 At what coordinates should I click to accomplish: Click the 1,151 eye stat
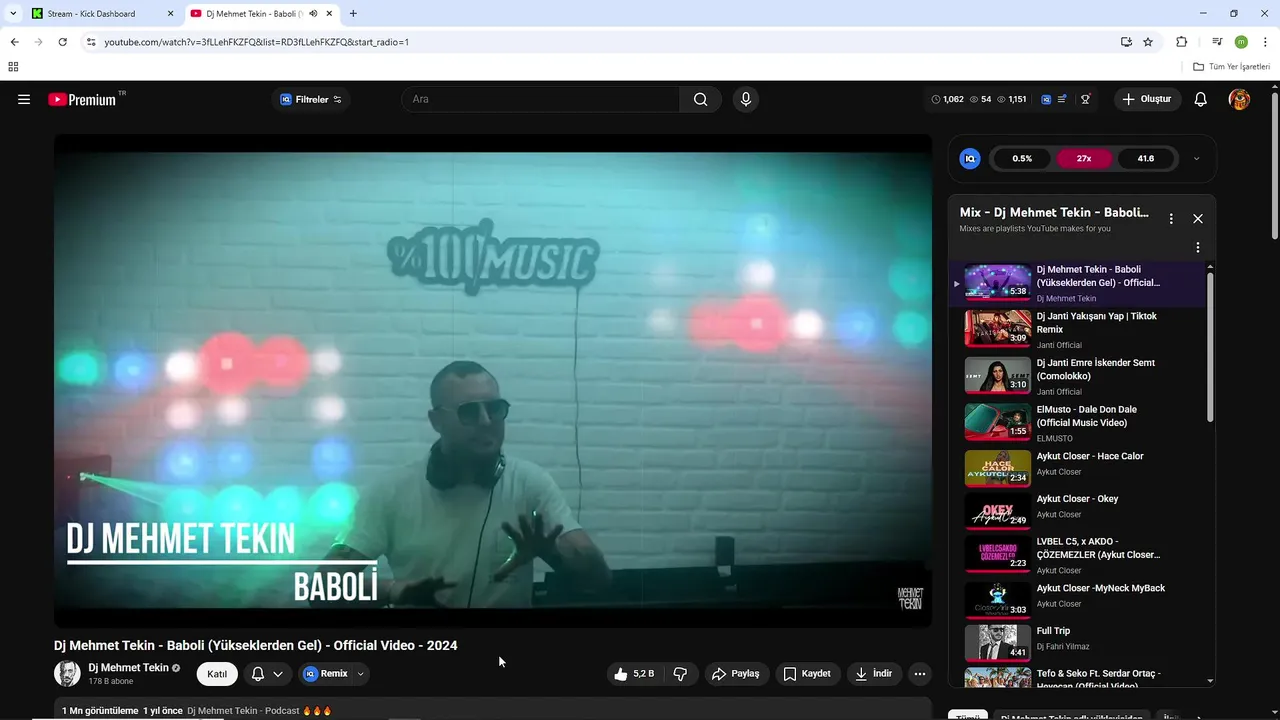tap(1012, 99)
